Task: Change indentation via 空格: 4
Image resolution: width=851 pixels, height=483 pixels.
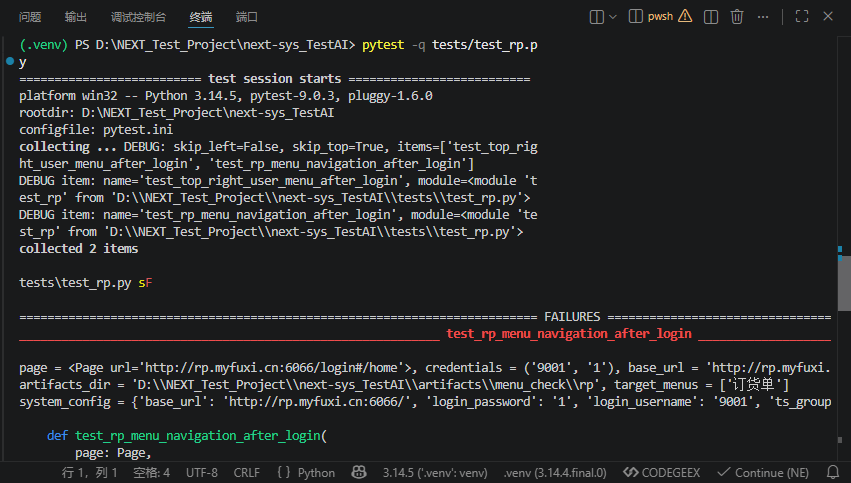Action: click(151, 473)
